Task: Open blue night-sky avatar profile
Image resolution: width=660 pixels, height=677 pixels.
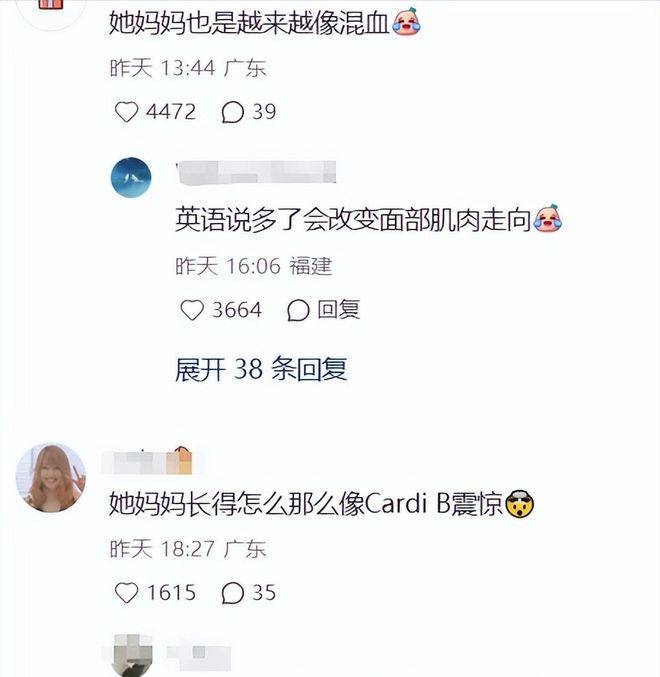Action: click(131, 177)
